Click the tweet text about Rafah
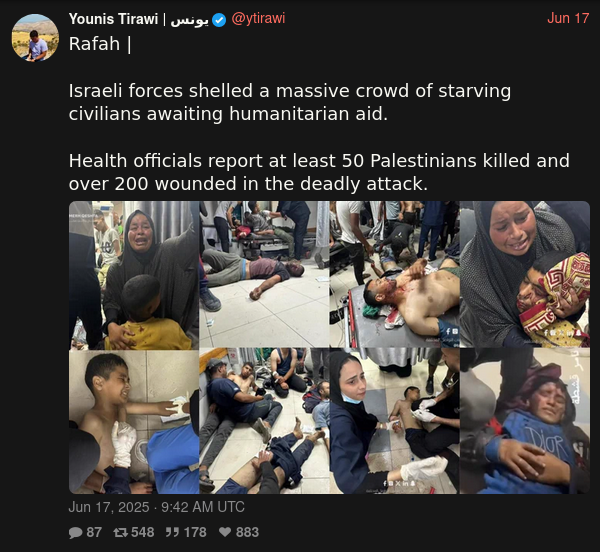The width and height of the screenshot is (600, 552). click(x=319, y=114)
